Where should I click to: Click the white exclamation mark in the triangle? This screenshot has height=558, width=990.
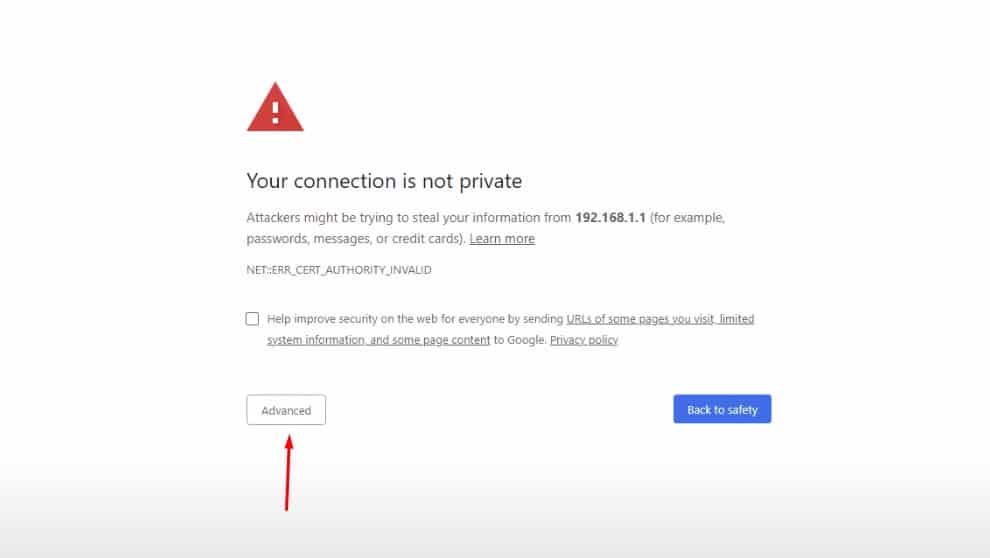[x=275, y=108]
